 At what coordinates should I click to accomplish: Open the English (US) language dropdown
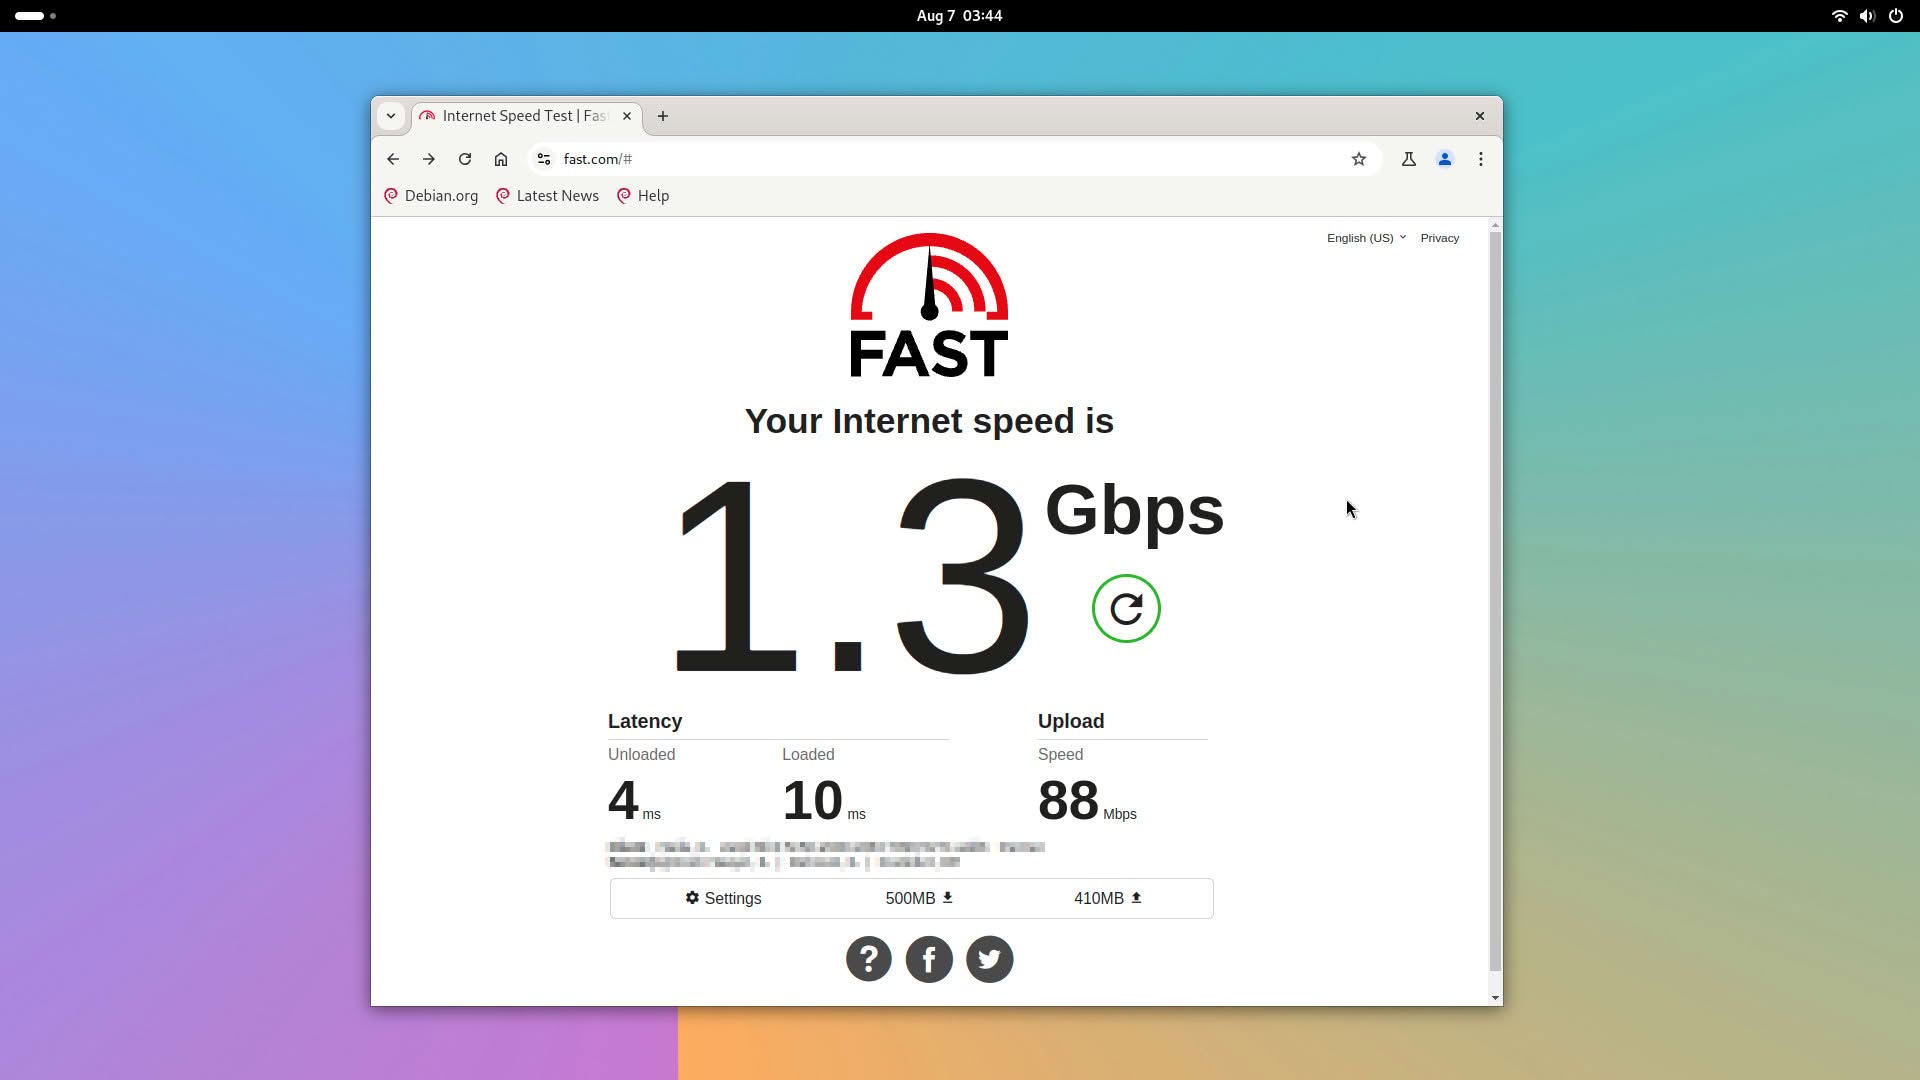coord(1366,238)
